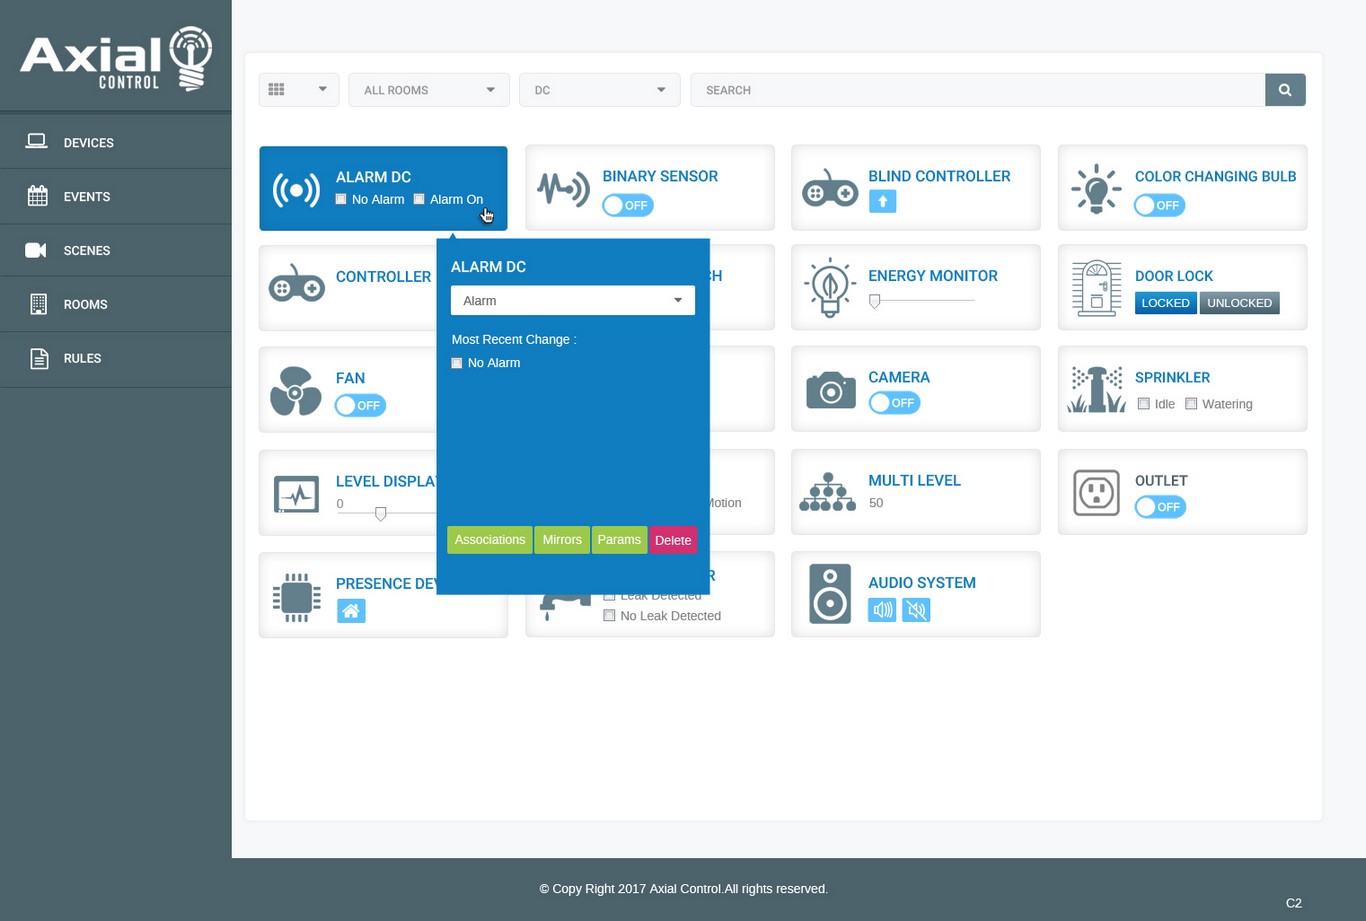Click the search magnifier button

pyautogui.click(x=1285, y=90)
